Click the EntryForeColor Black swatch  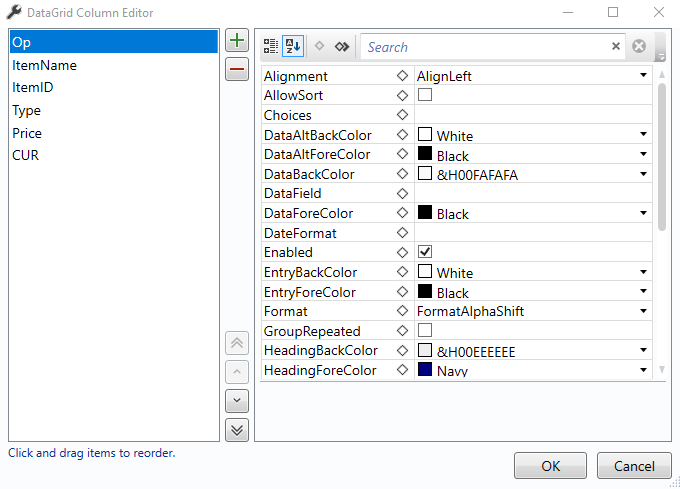point(425,291)
